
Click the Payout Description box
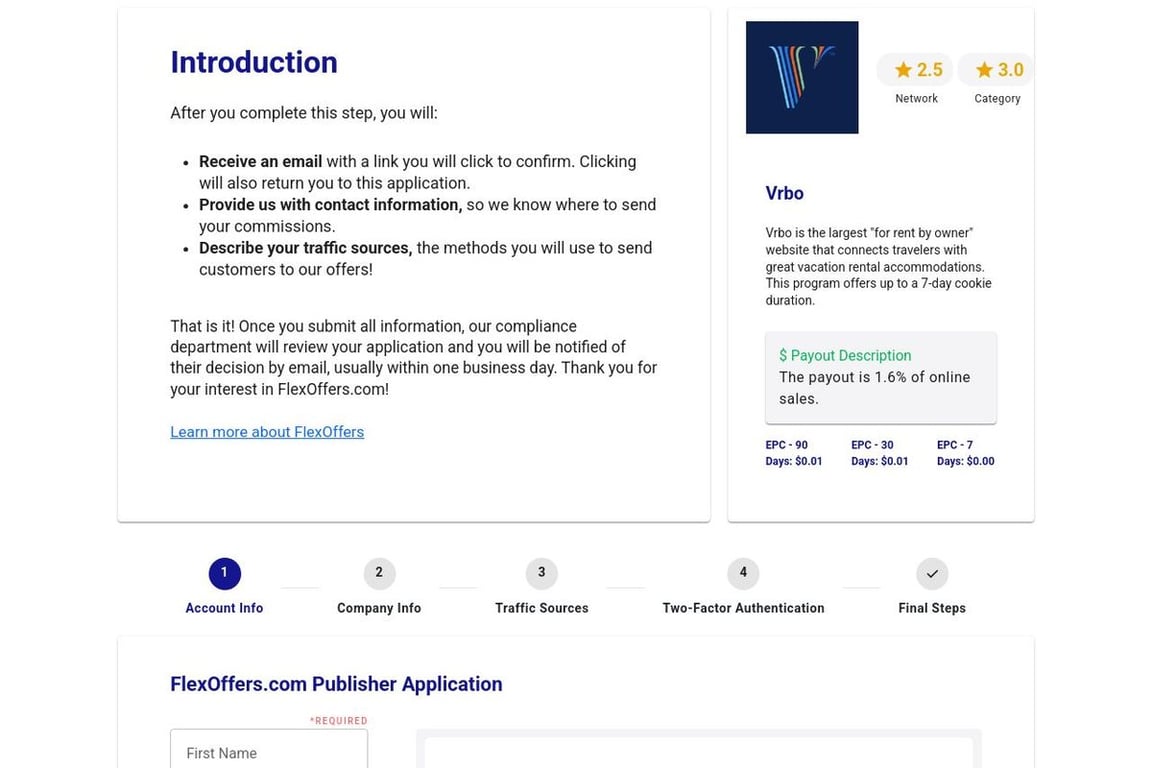881,377
